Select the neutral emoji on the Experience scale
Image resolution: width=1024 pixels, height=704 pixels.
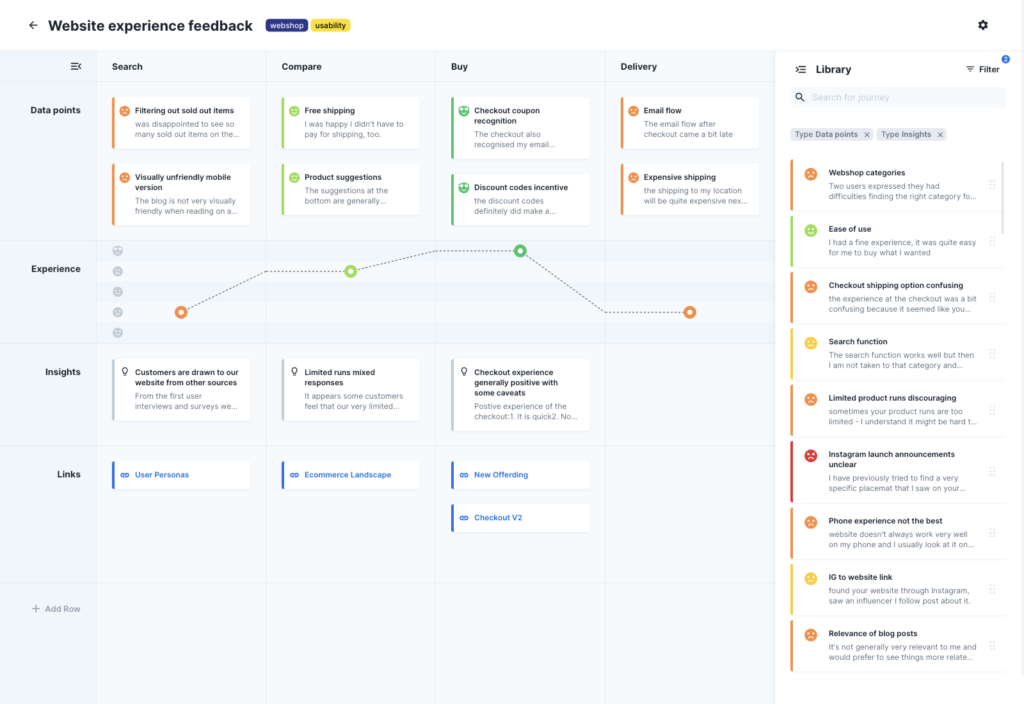coord(118,292)
